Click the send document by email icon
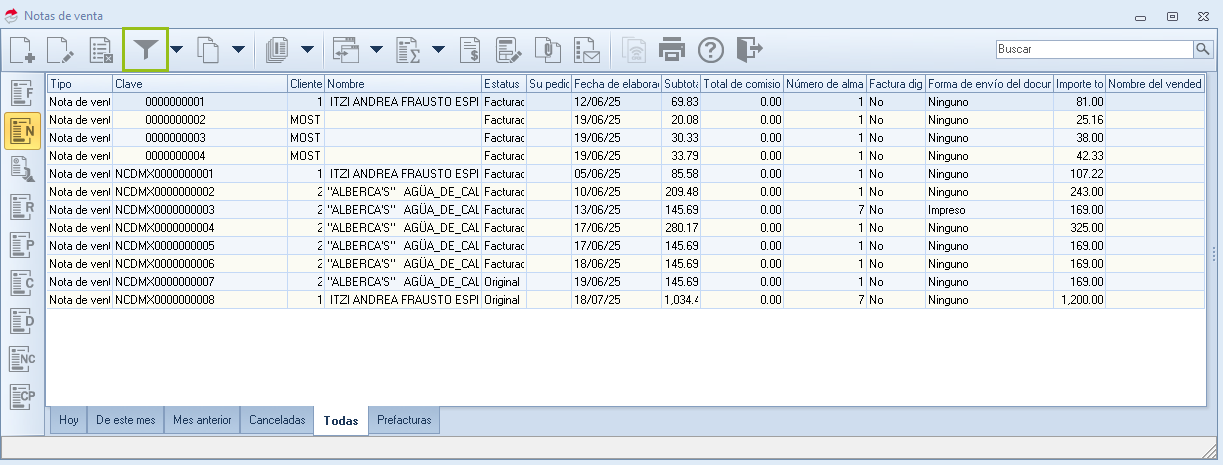Screen dimensions: 1223x465 585,49
